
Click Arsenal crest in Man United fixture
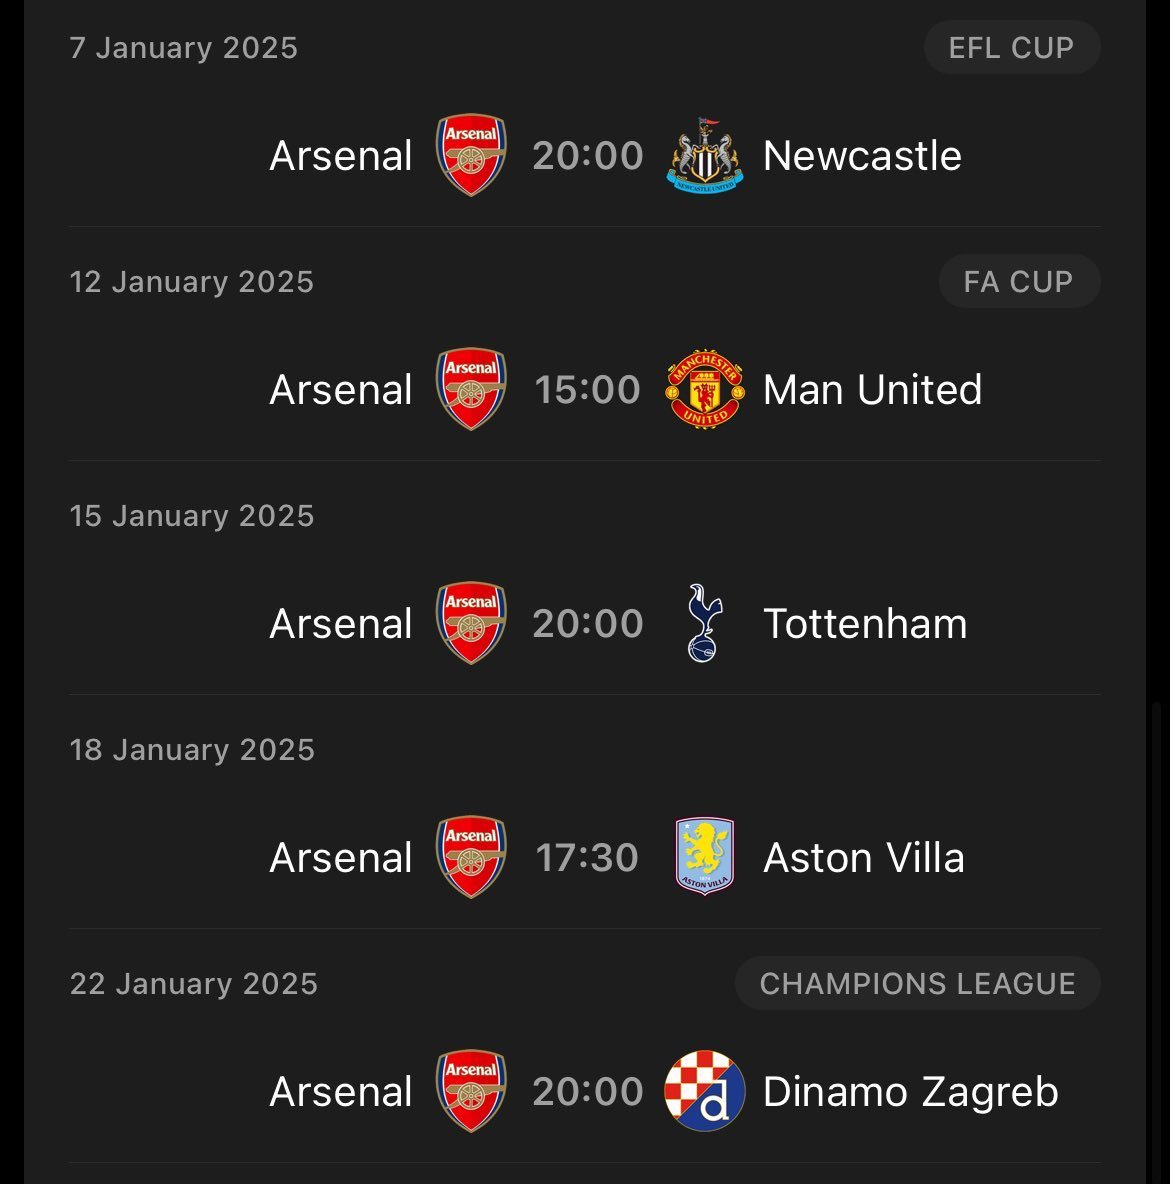(471, 389)
